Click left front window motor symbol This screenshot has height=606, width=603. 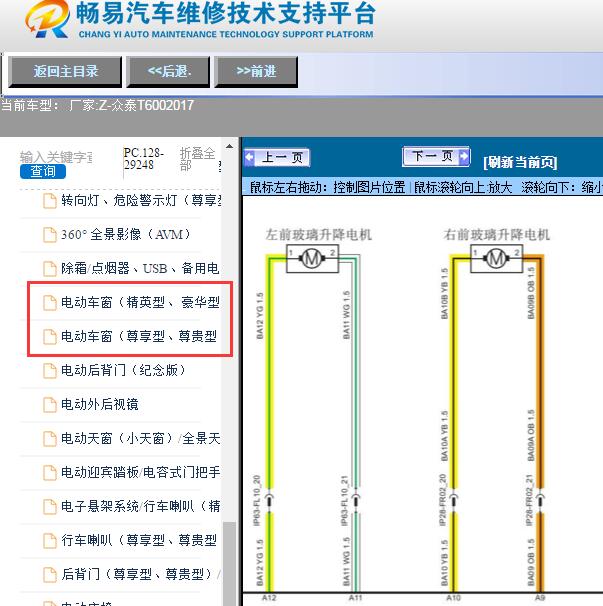pos(312,259)
